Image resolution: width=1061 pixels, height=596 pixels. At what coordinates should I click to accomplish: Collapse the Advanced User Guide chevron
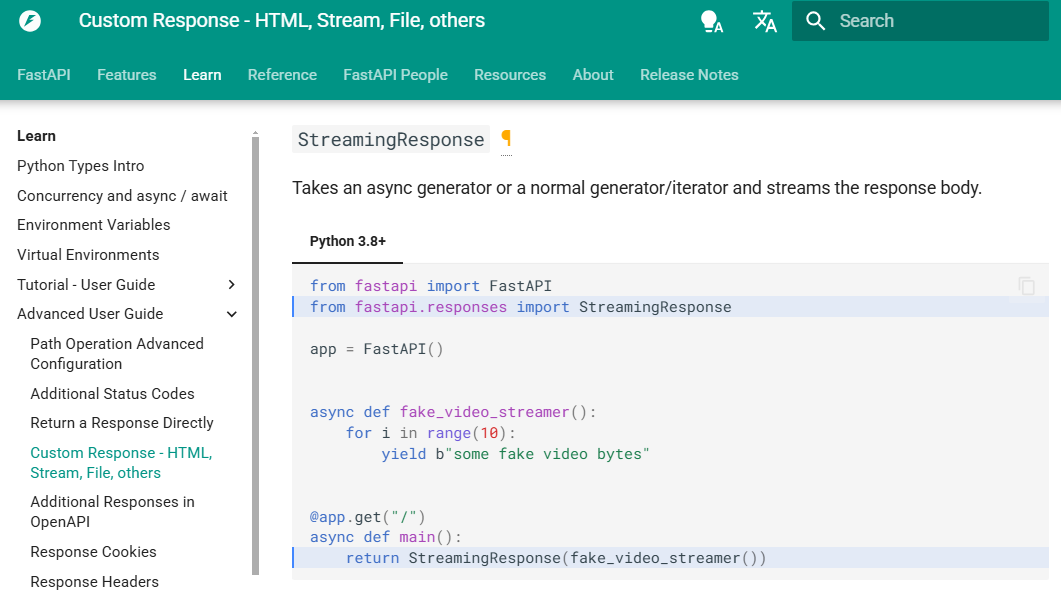pyautogui.click(x=231, y=314)
